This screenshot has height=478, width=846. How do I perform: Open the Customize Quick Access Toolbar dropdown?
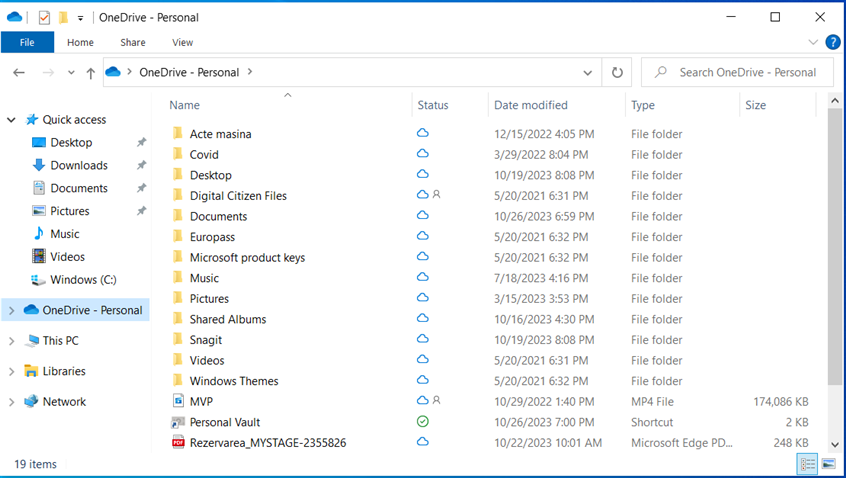tap(80, 18)
